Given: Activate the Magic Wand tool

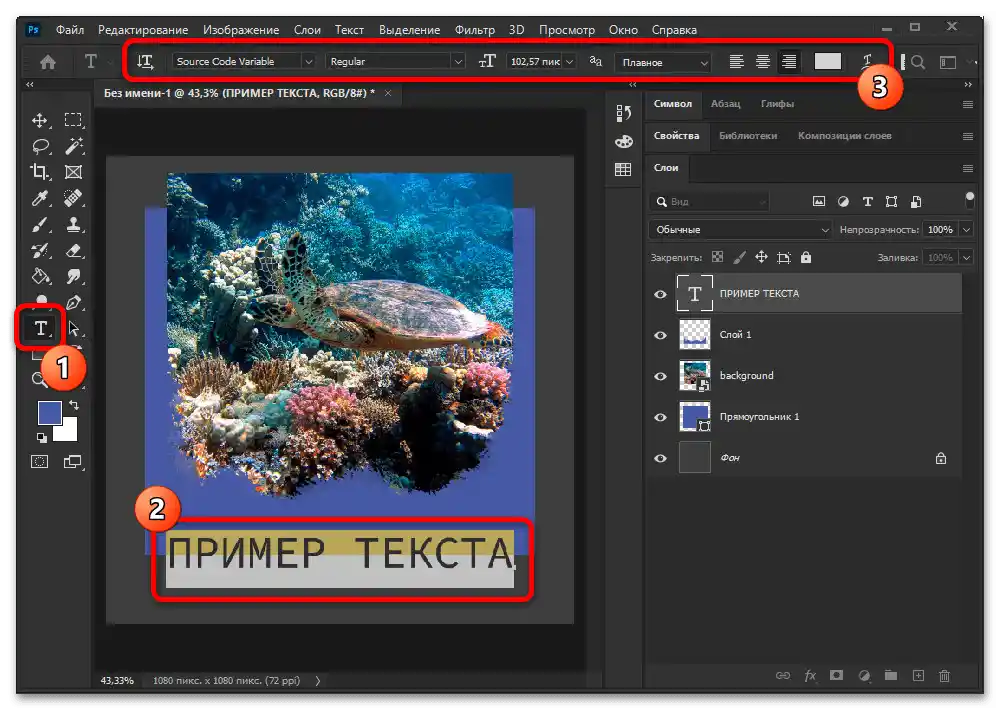Looking at the screenshot, I should 73,147.
